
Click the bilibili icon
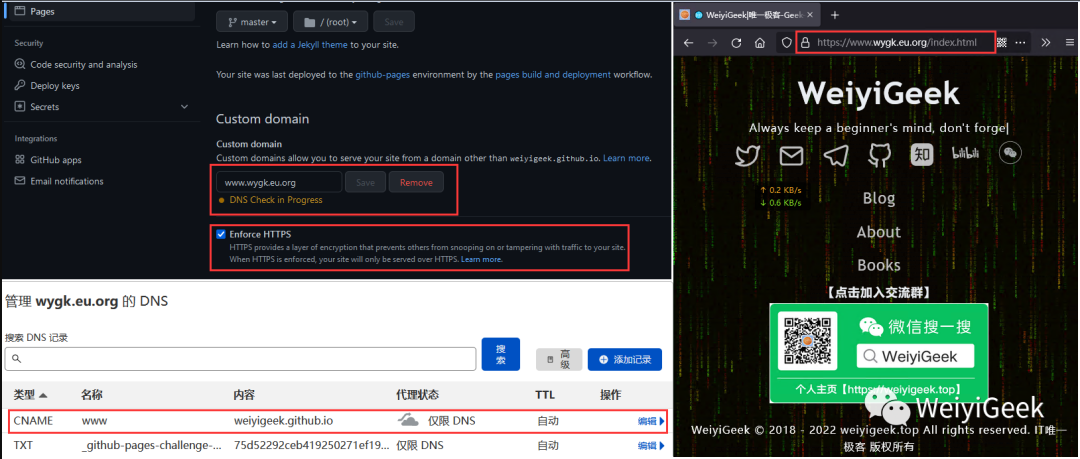pyautogui.click(x=966, y=153)
